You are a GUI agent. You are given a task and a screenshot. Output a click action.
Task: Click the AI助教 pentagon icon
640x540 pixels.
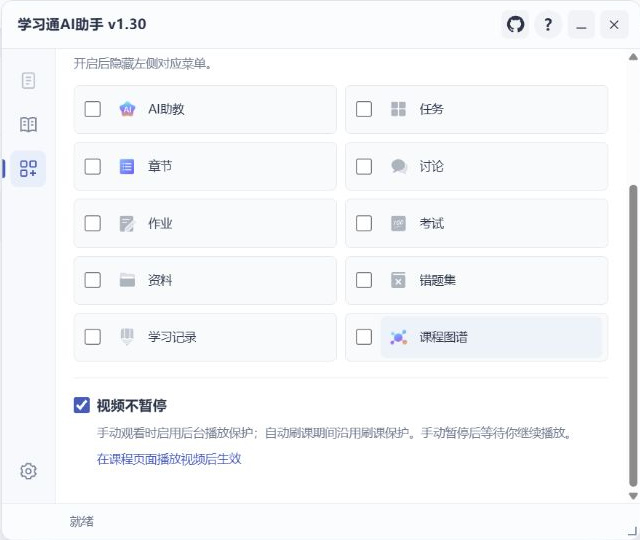pos(127,109)
